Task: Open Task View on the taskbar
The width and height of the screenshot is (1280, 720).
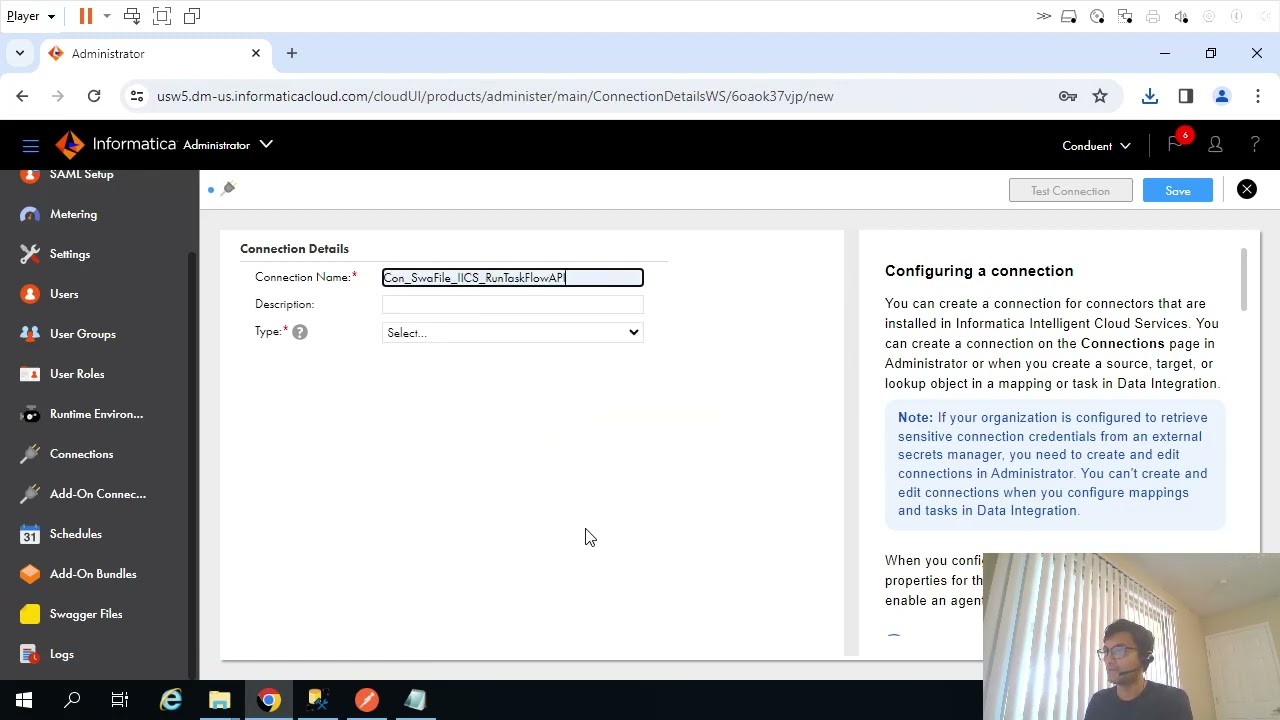Action: (120, 700)
